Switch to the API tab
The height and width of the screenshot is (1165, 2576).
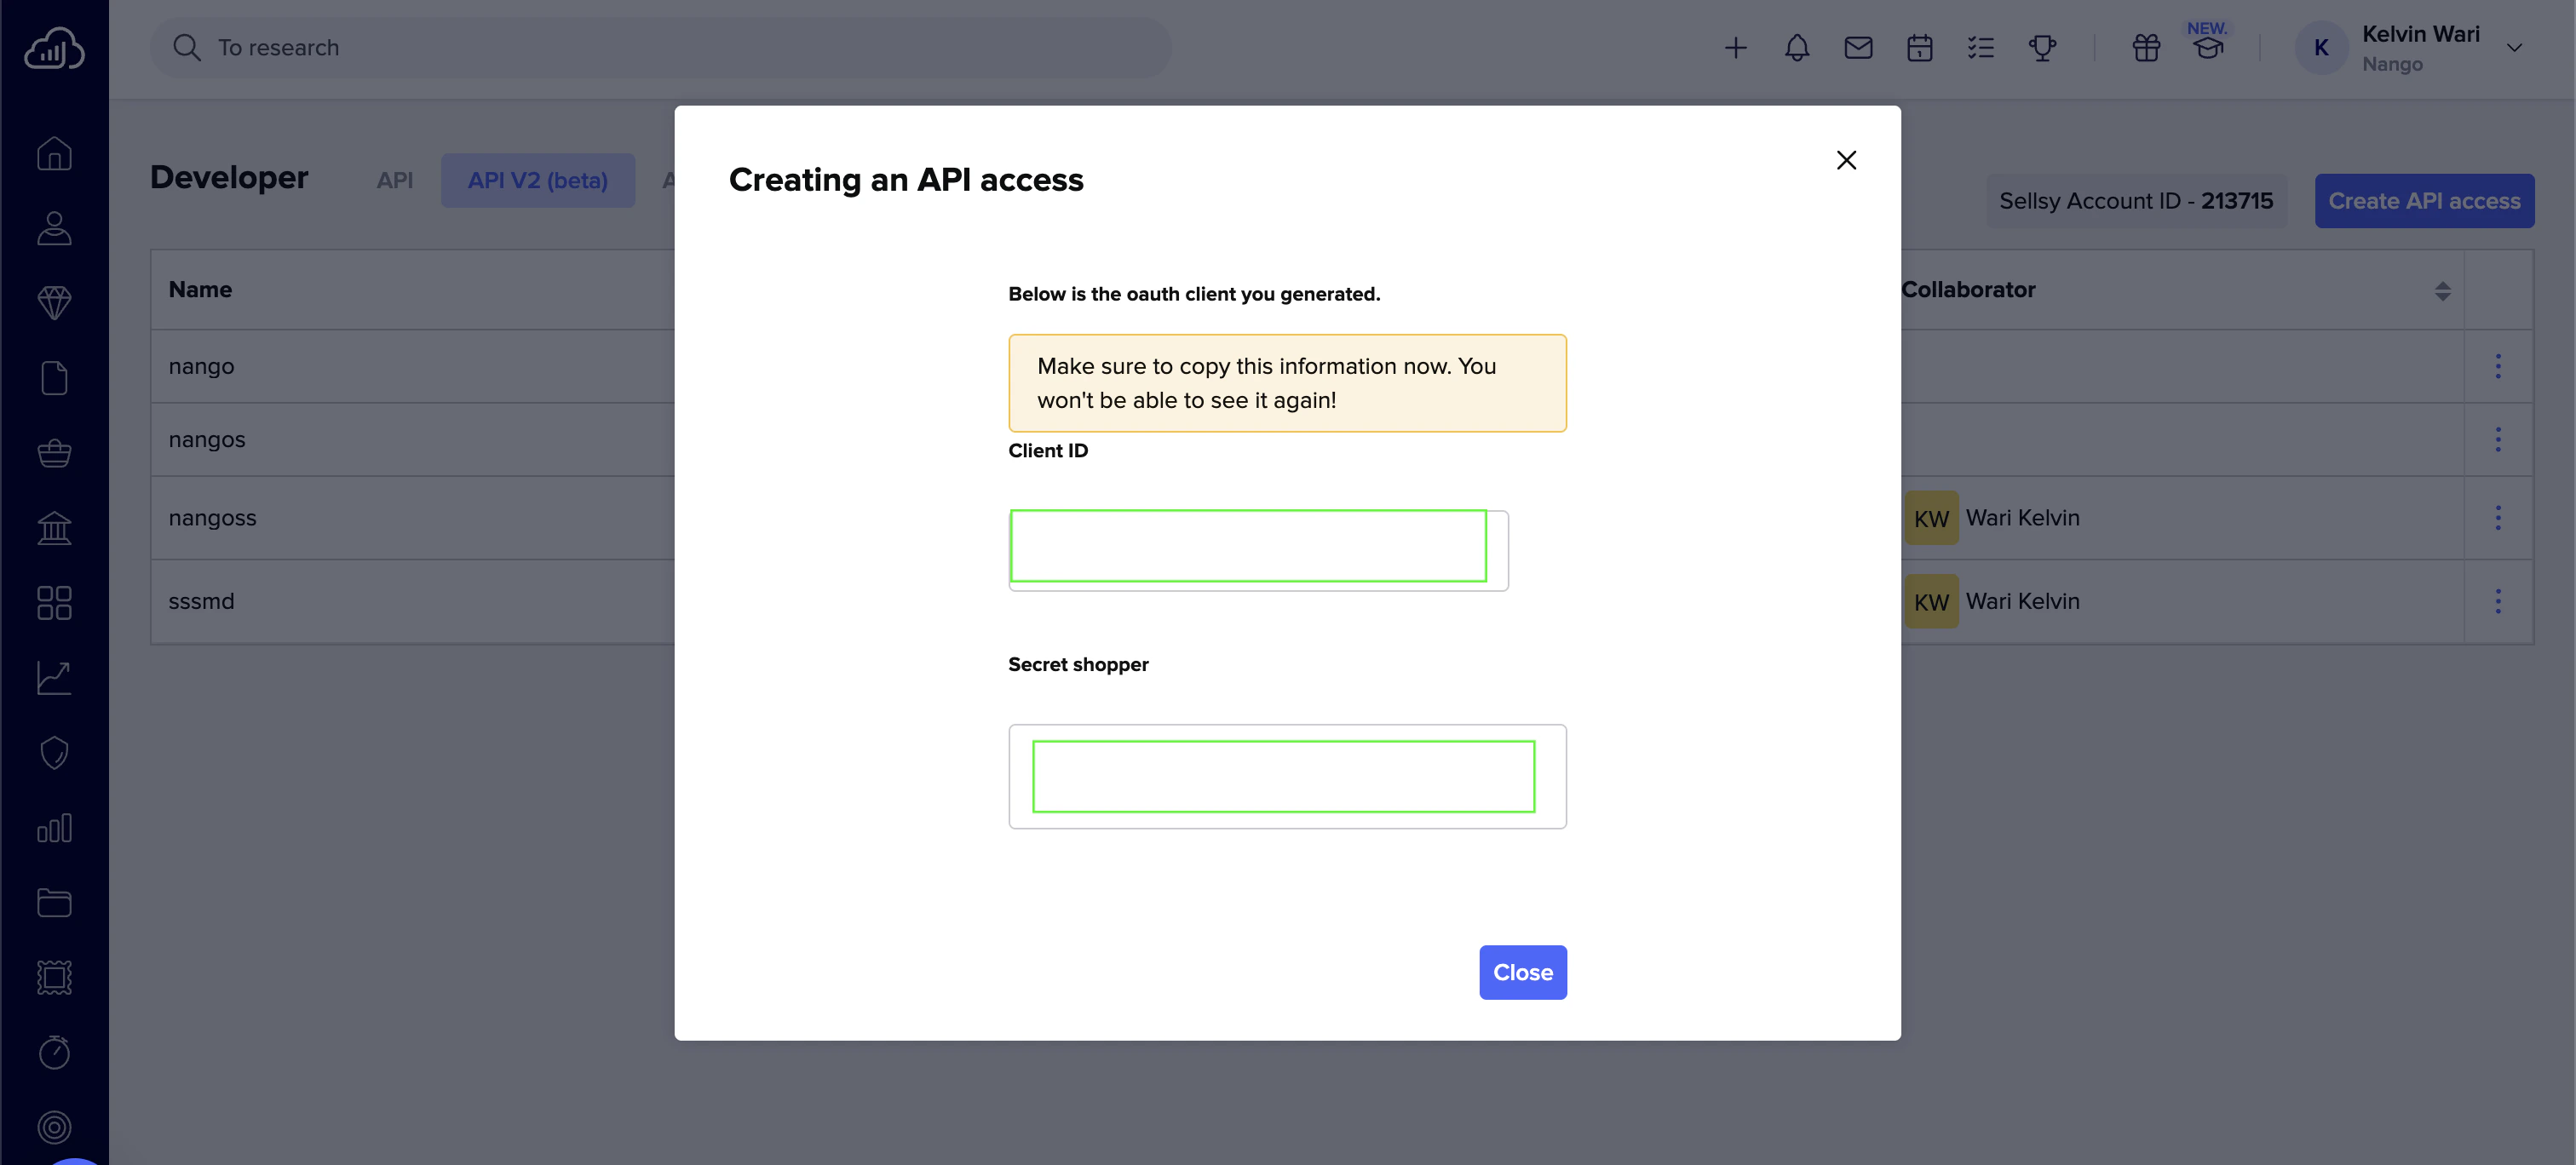click(x=394, y=181)
